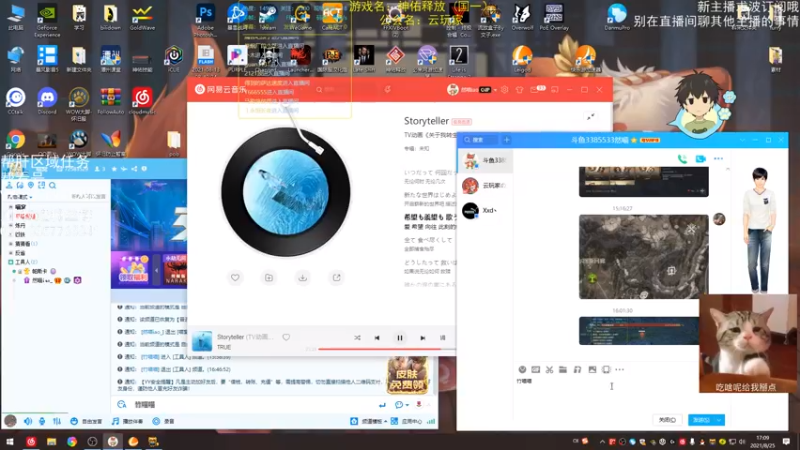Open the channel mode dropdown in YY
The width and height of the screenshot is (800, 450).
pyautogui.click(x=20, y=197)
